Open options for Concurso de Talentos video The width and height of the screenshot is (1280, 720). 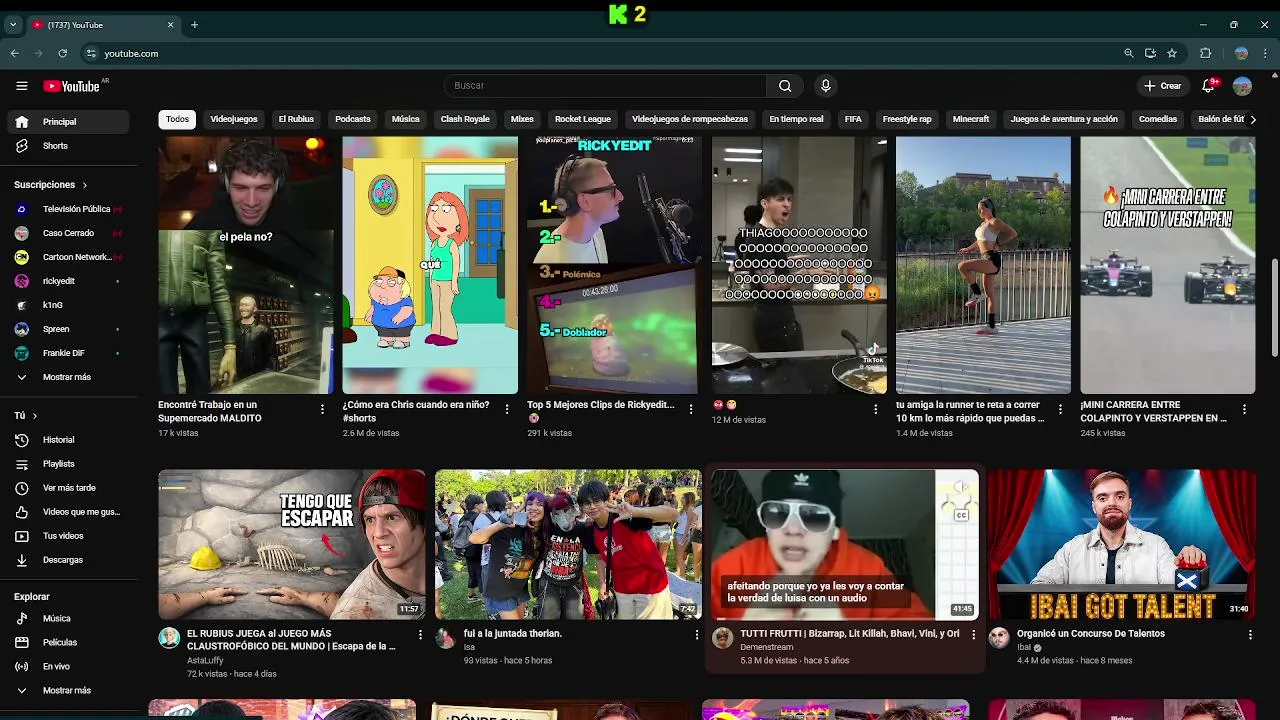(1250, 635)
